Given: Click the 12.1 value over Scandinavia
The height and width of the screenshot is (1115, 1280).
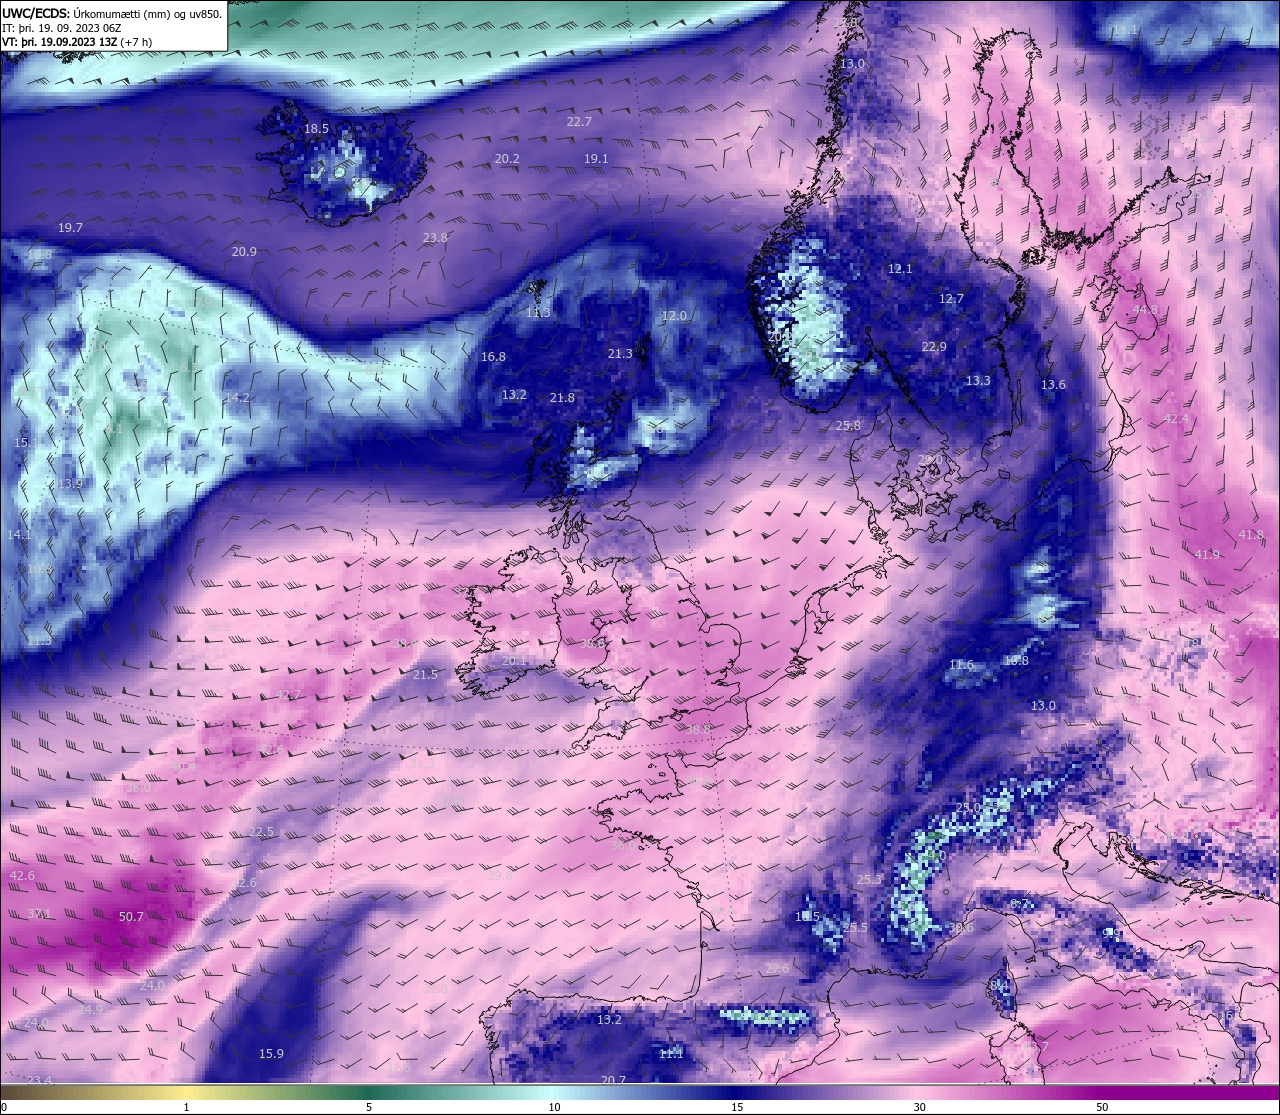Looking at the screenshot, I should [900, 269].
